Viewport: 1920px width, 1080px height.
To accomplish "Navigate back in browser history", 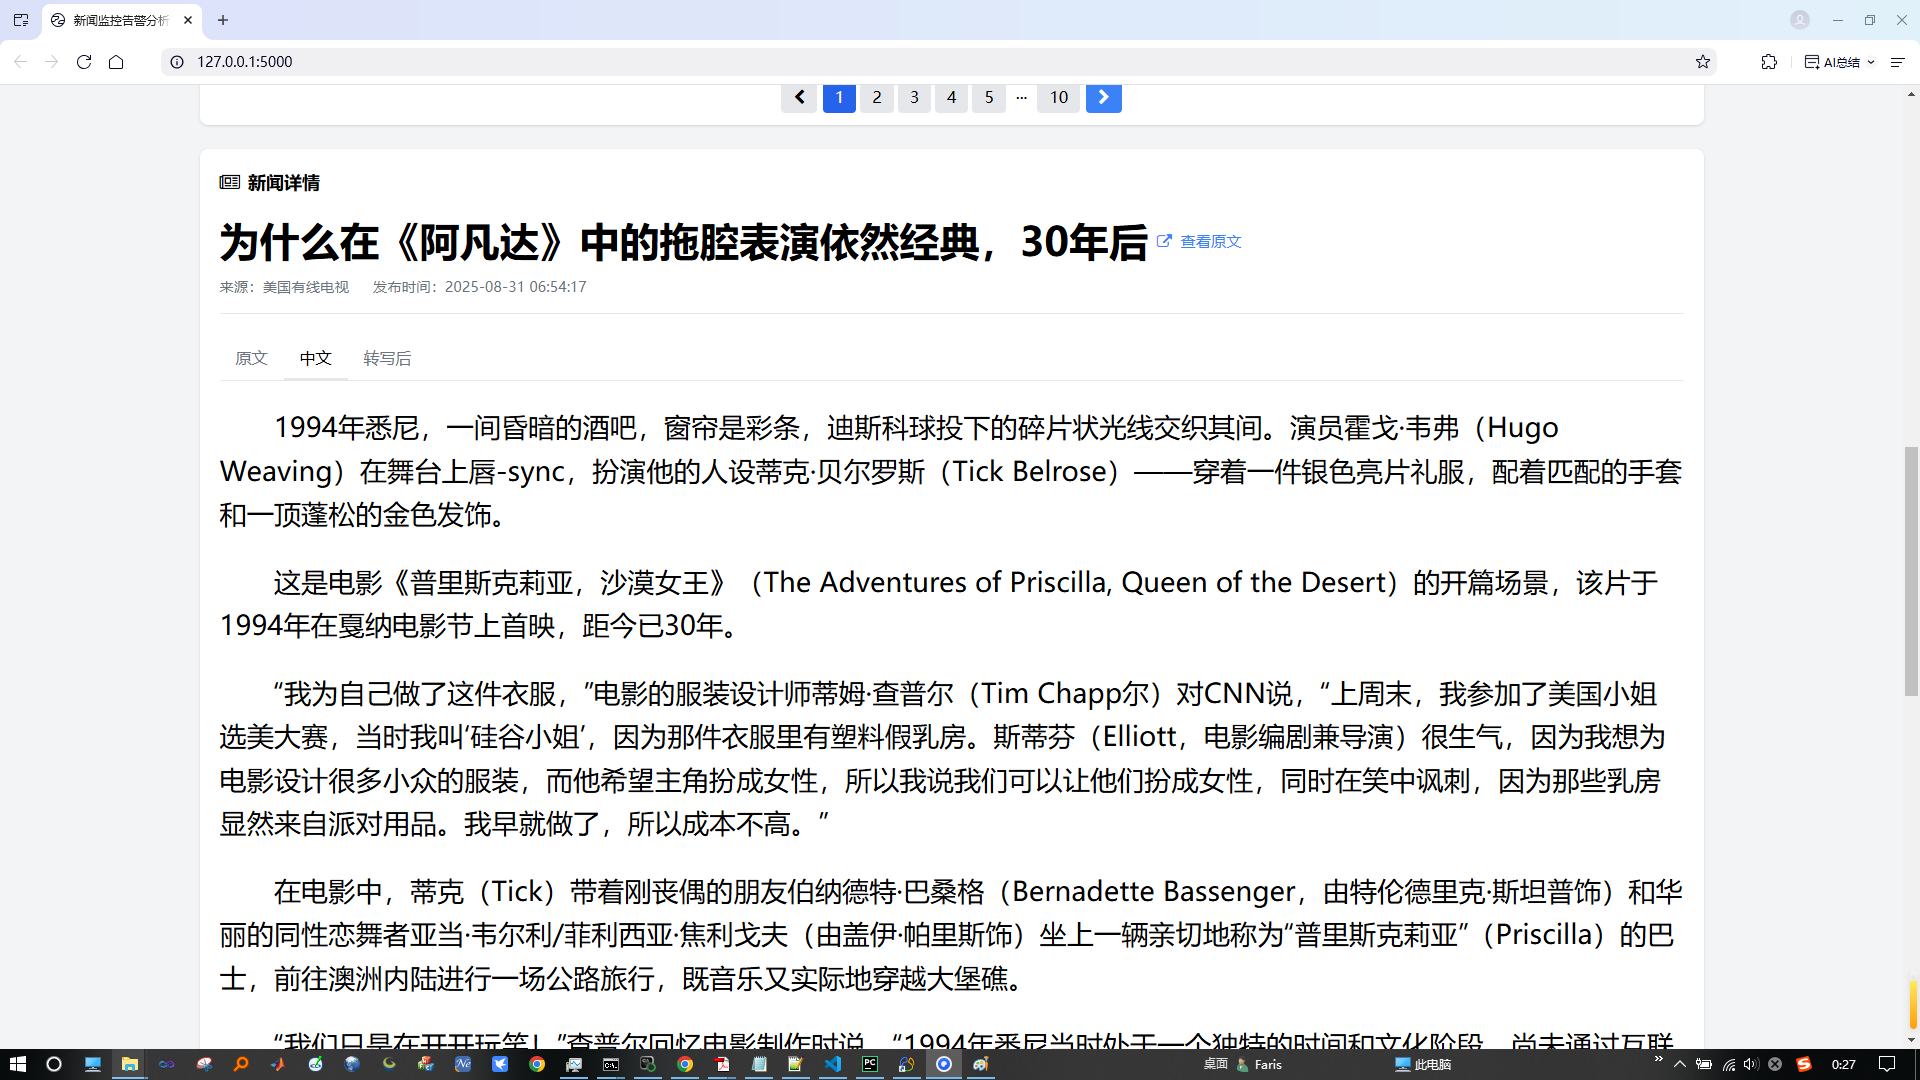I will (x=20, y=62).
